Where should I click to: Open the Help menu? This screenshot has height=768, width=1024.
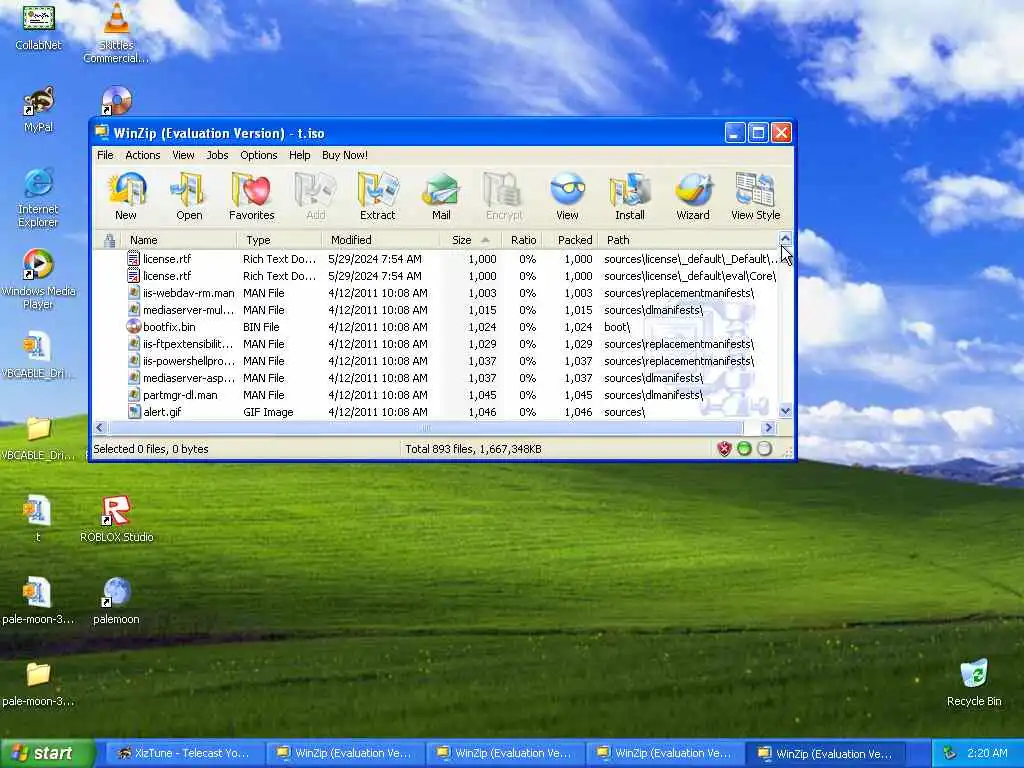tap(300, 155)
